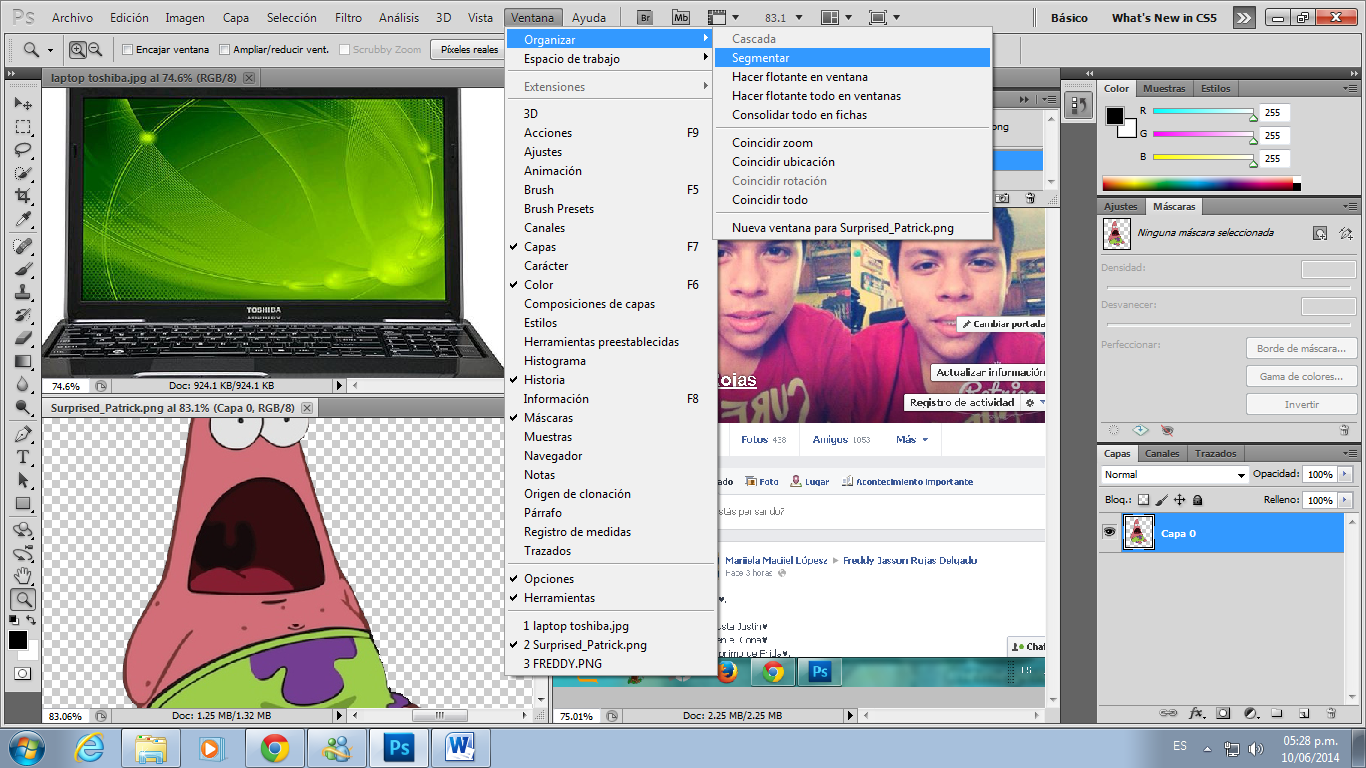Select the Brush tool in the toolbox
The width and height of the screenshot is (1366, 768).
pyautogui.click(x=22, y=269)
